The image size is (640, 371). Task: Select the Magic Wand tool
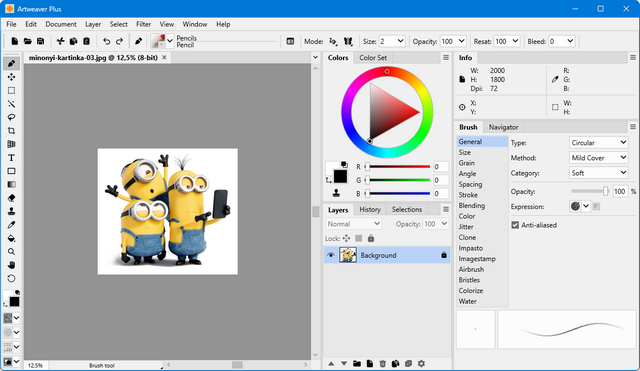11,104
